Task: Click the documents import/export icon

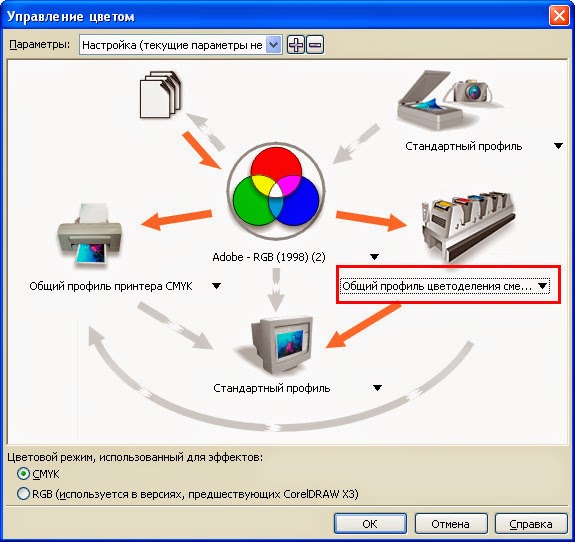Action: 161,95
